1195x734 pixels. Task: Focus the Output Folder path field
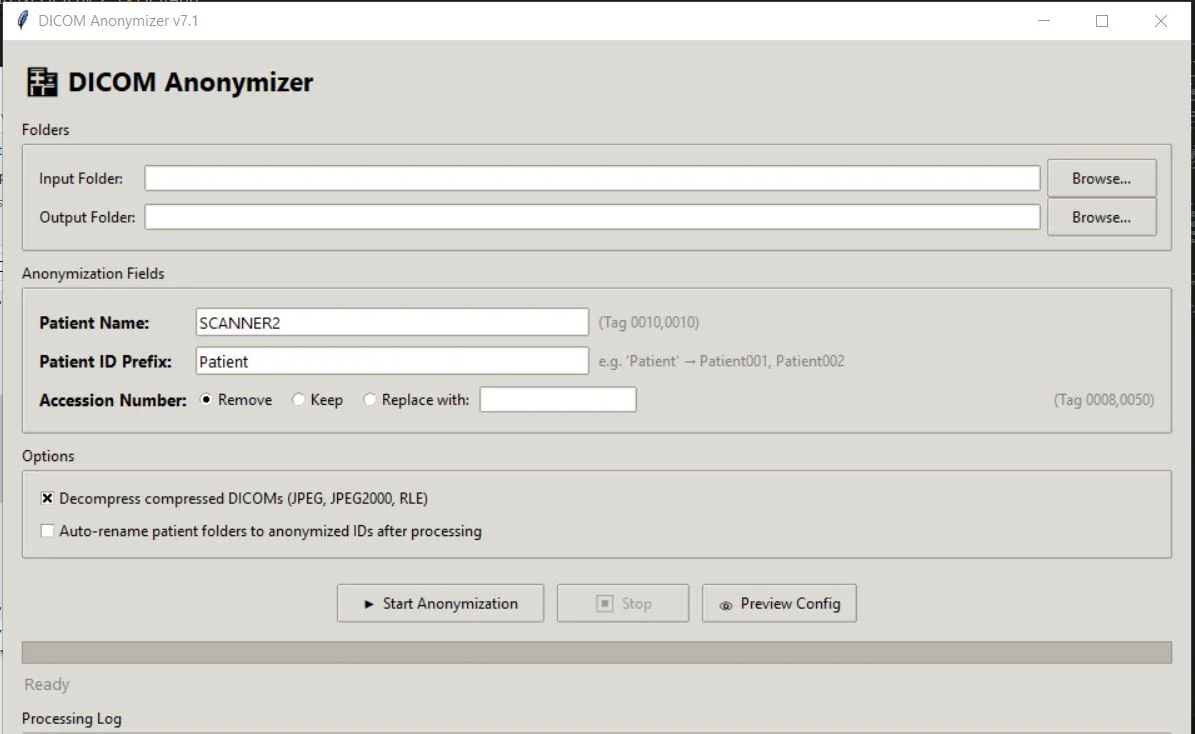(592, 217)
